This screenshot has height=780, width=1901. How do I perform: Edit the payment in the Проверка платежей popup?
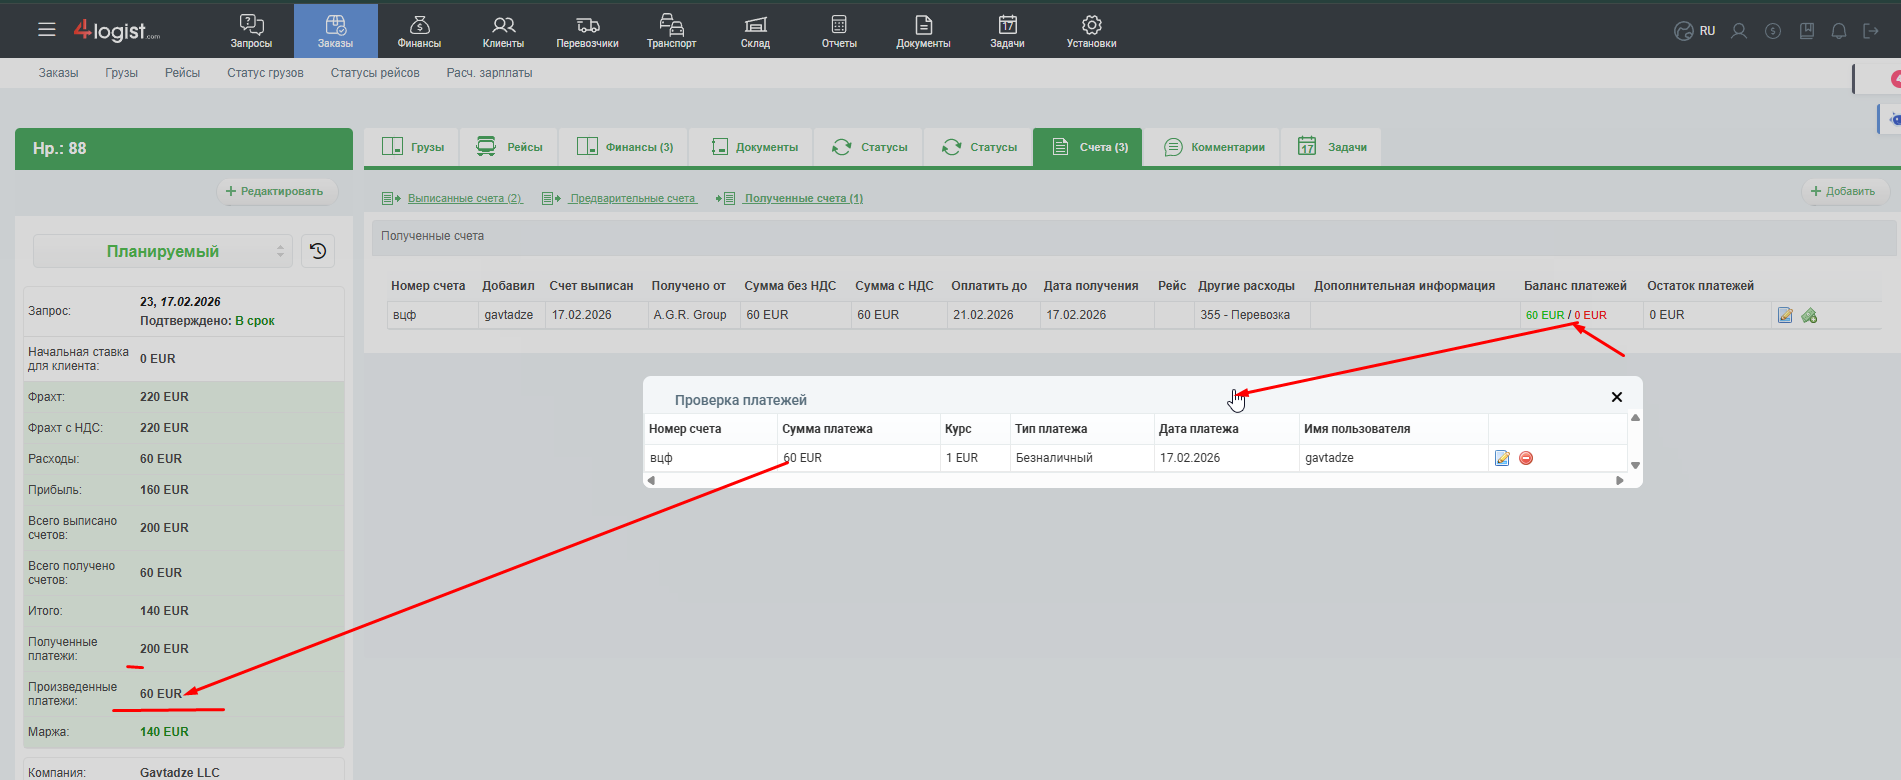click(1502, 458)
